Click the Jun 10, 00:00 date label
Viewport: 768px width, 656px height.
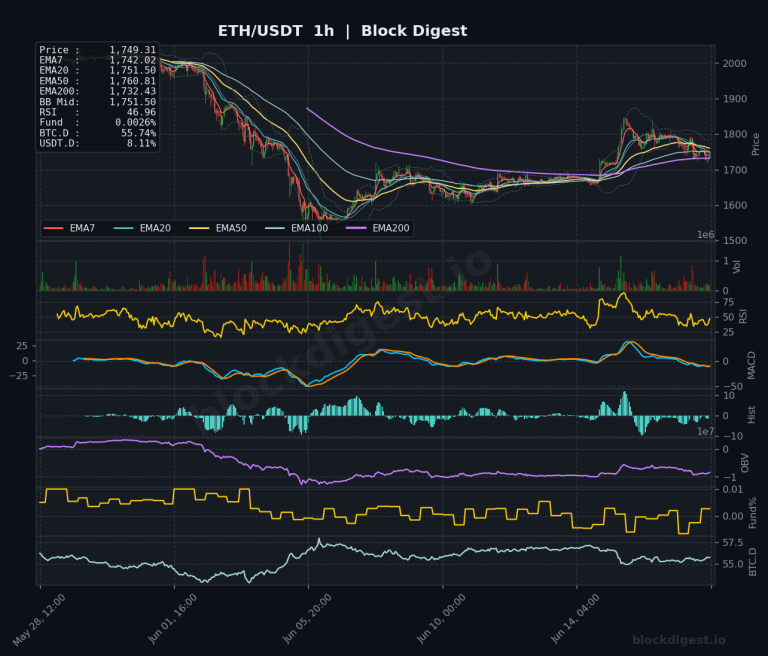pos(441,619)
